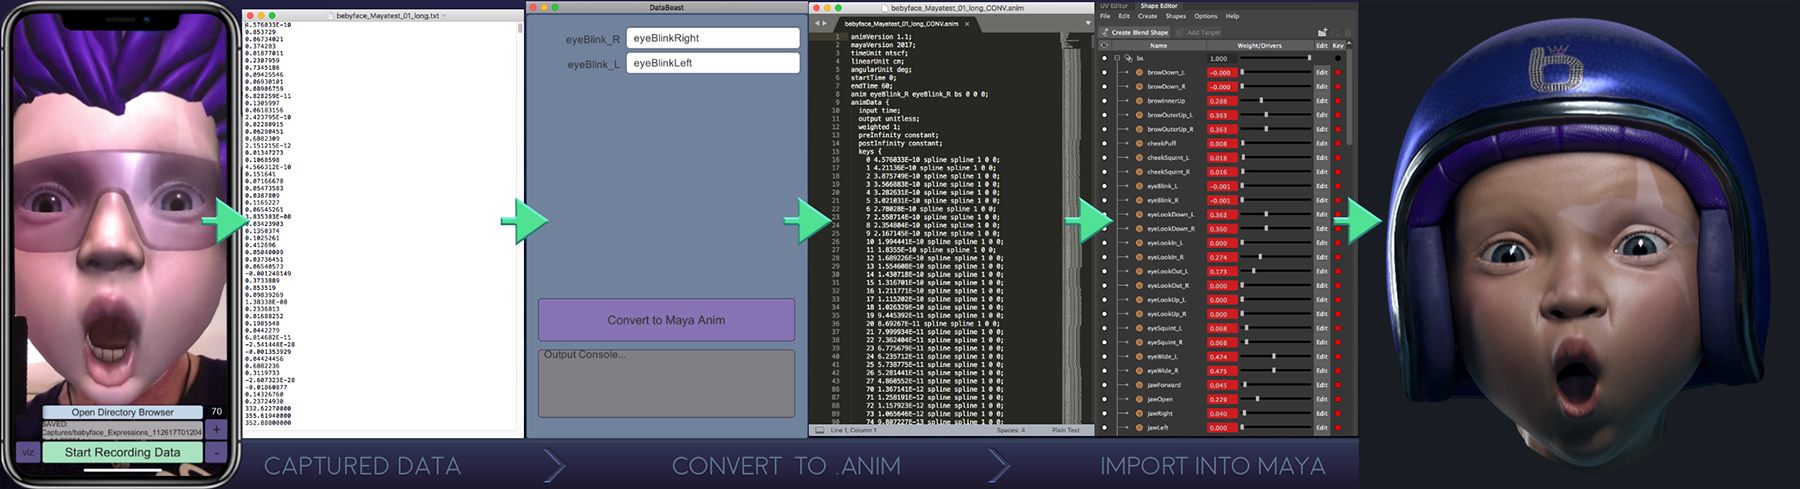Open the tab list dropdown in the code editor

1087,23
